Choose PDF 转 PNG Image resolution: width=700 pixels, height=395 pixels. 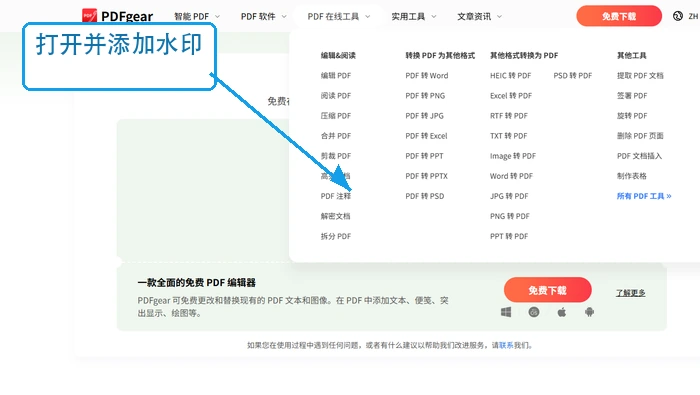pyautogui.click(x=425, y=96)
